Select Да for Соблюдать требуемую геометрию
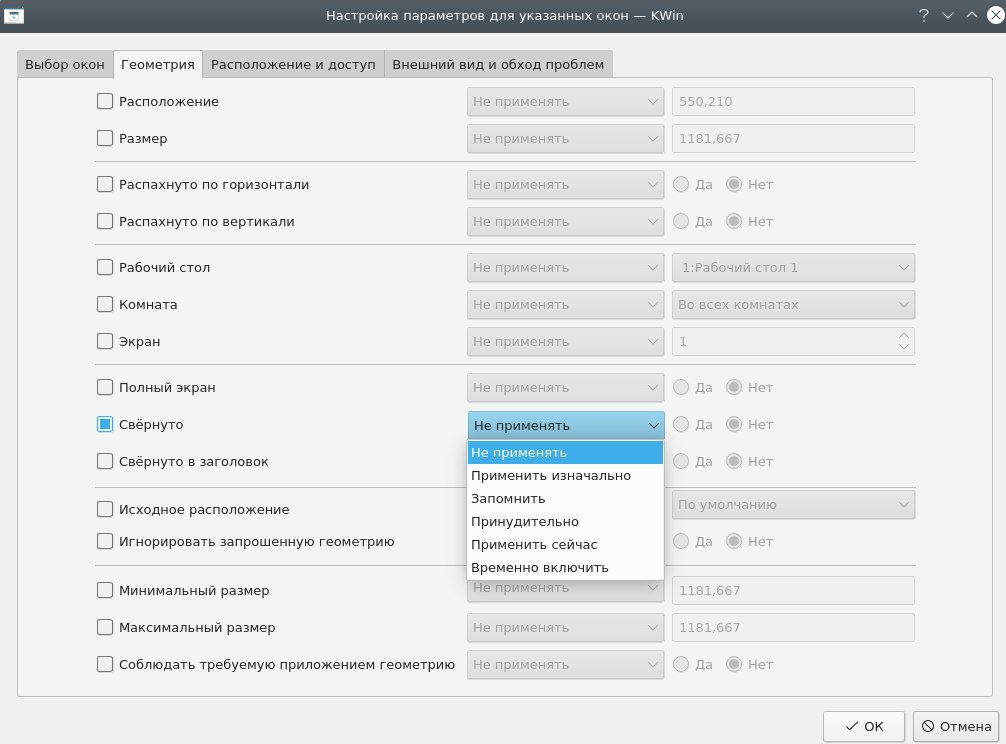 681,664
